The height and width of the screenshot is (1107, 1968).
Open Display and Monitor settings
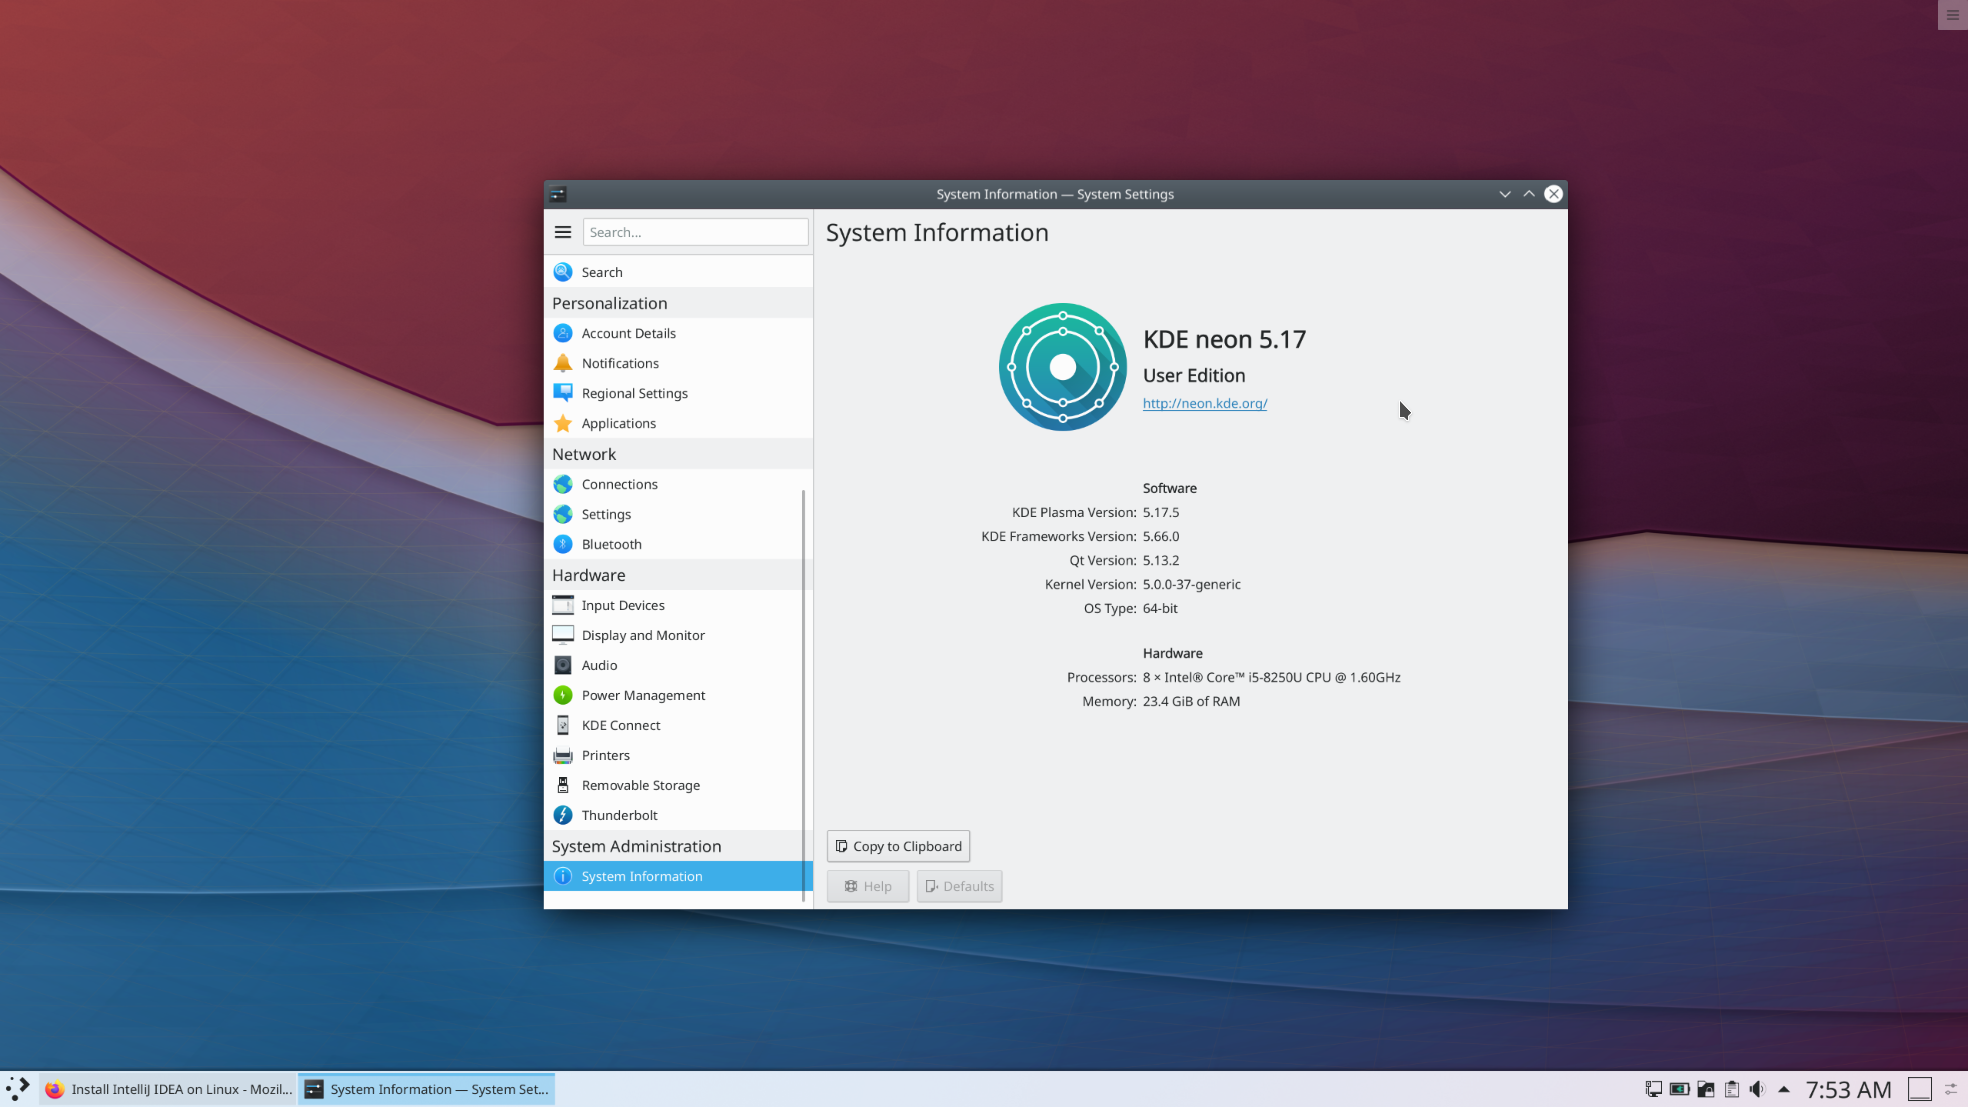click(x=678, y=635)
